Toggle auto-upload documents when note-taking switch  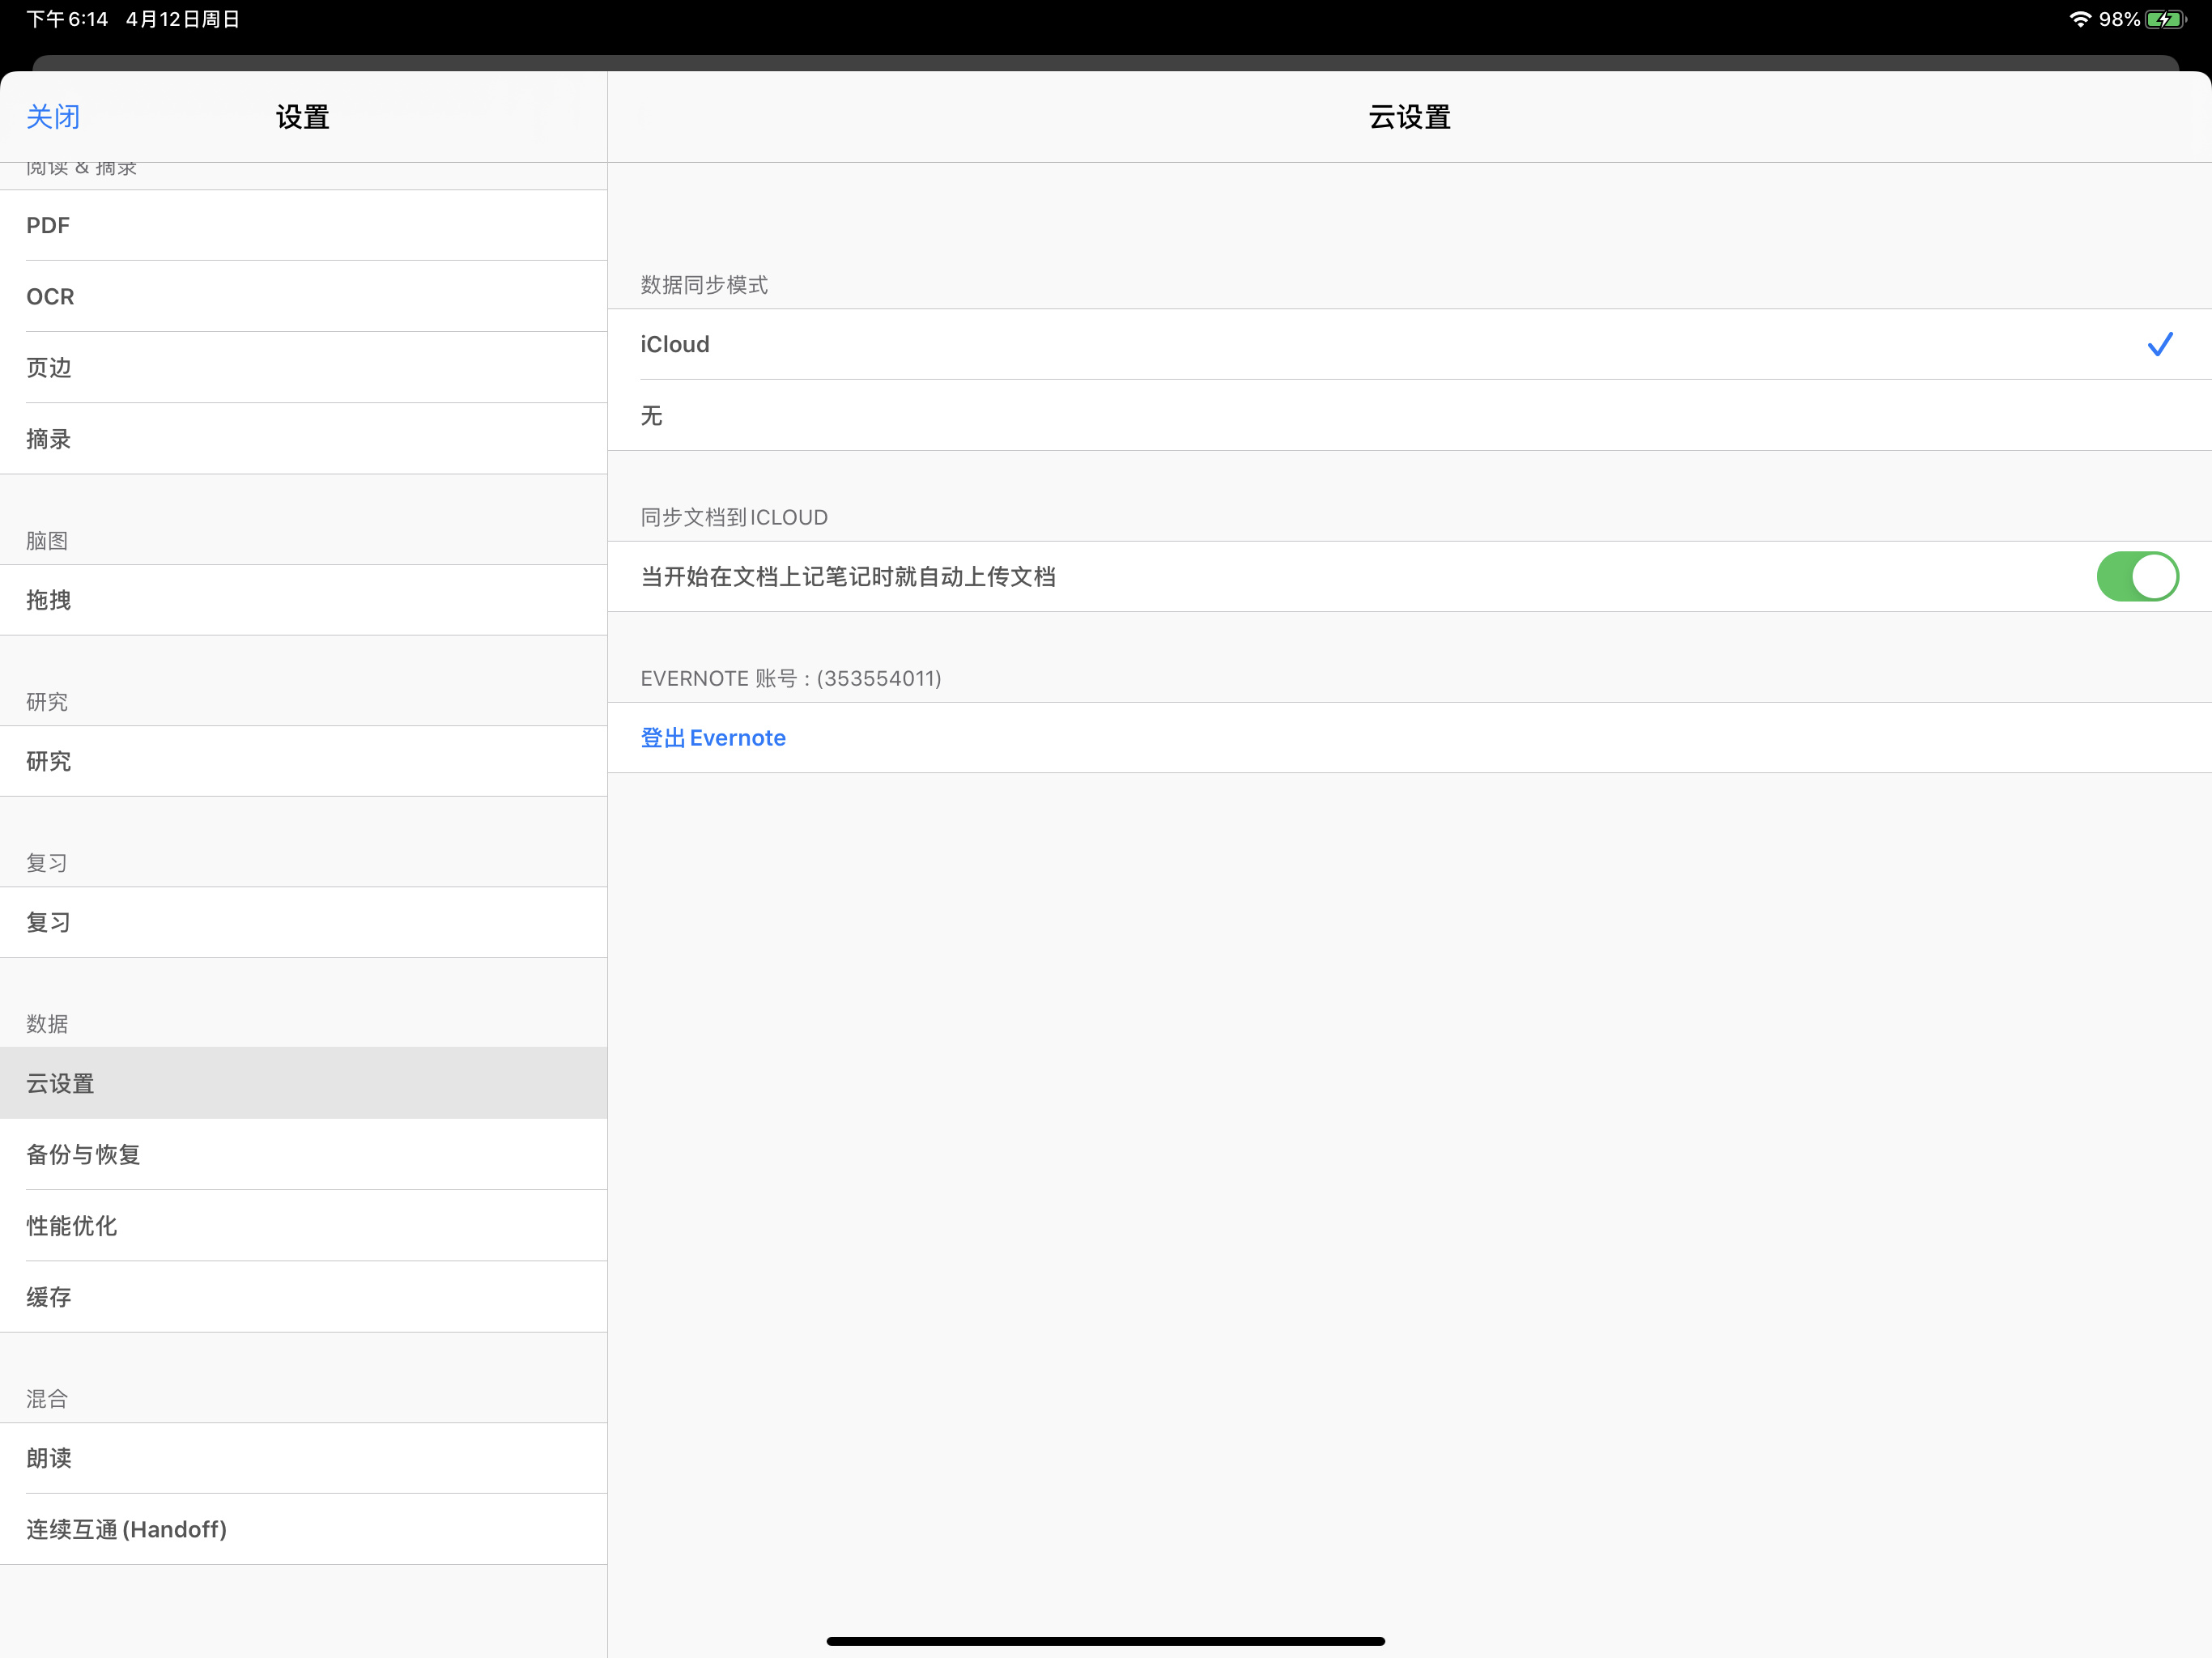point(2137,576)
